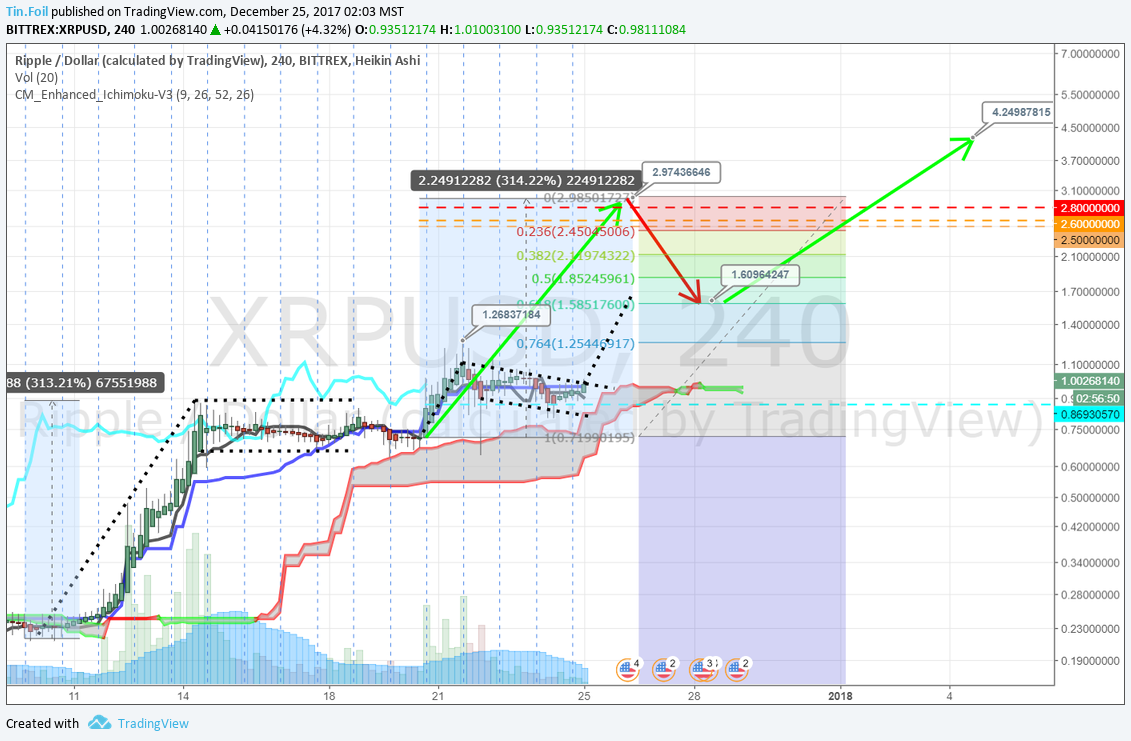
Task: Open the Tin.Foil author profile link
Action: click(27, 12)
